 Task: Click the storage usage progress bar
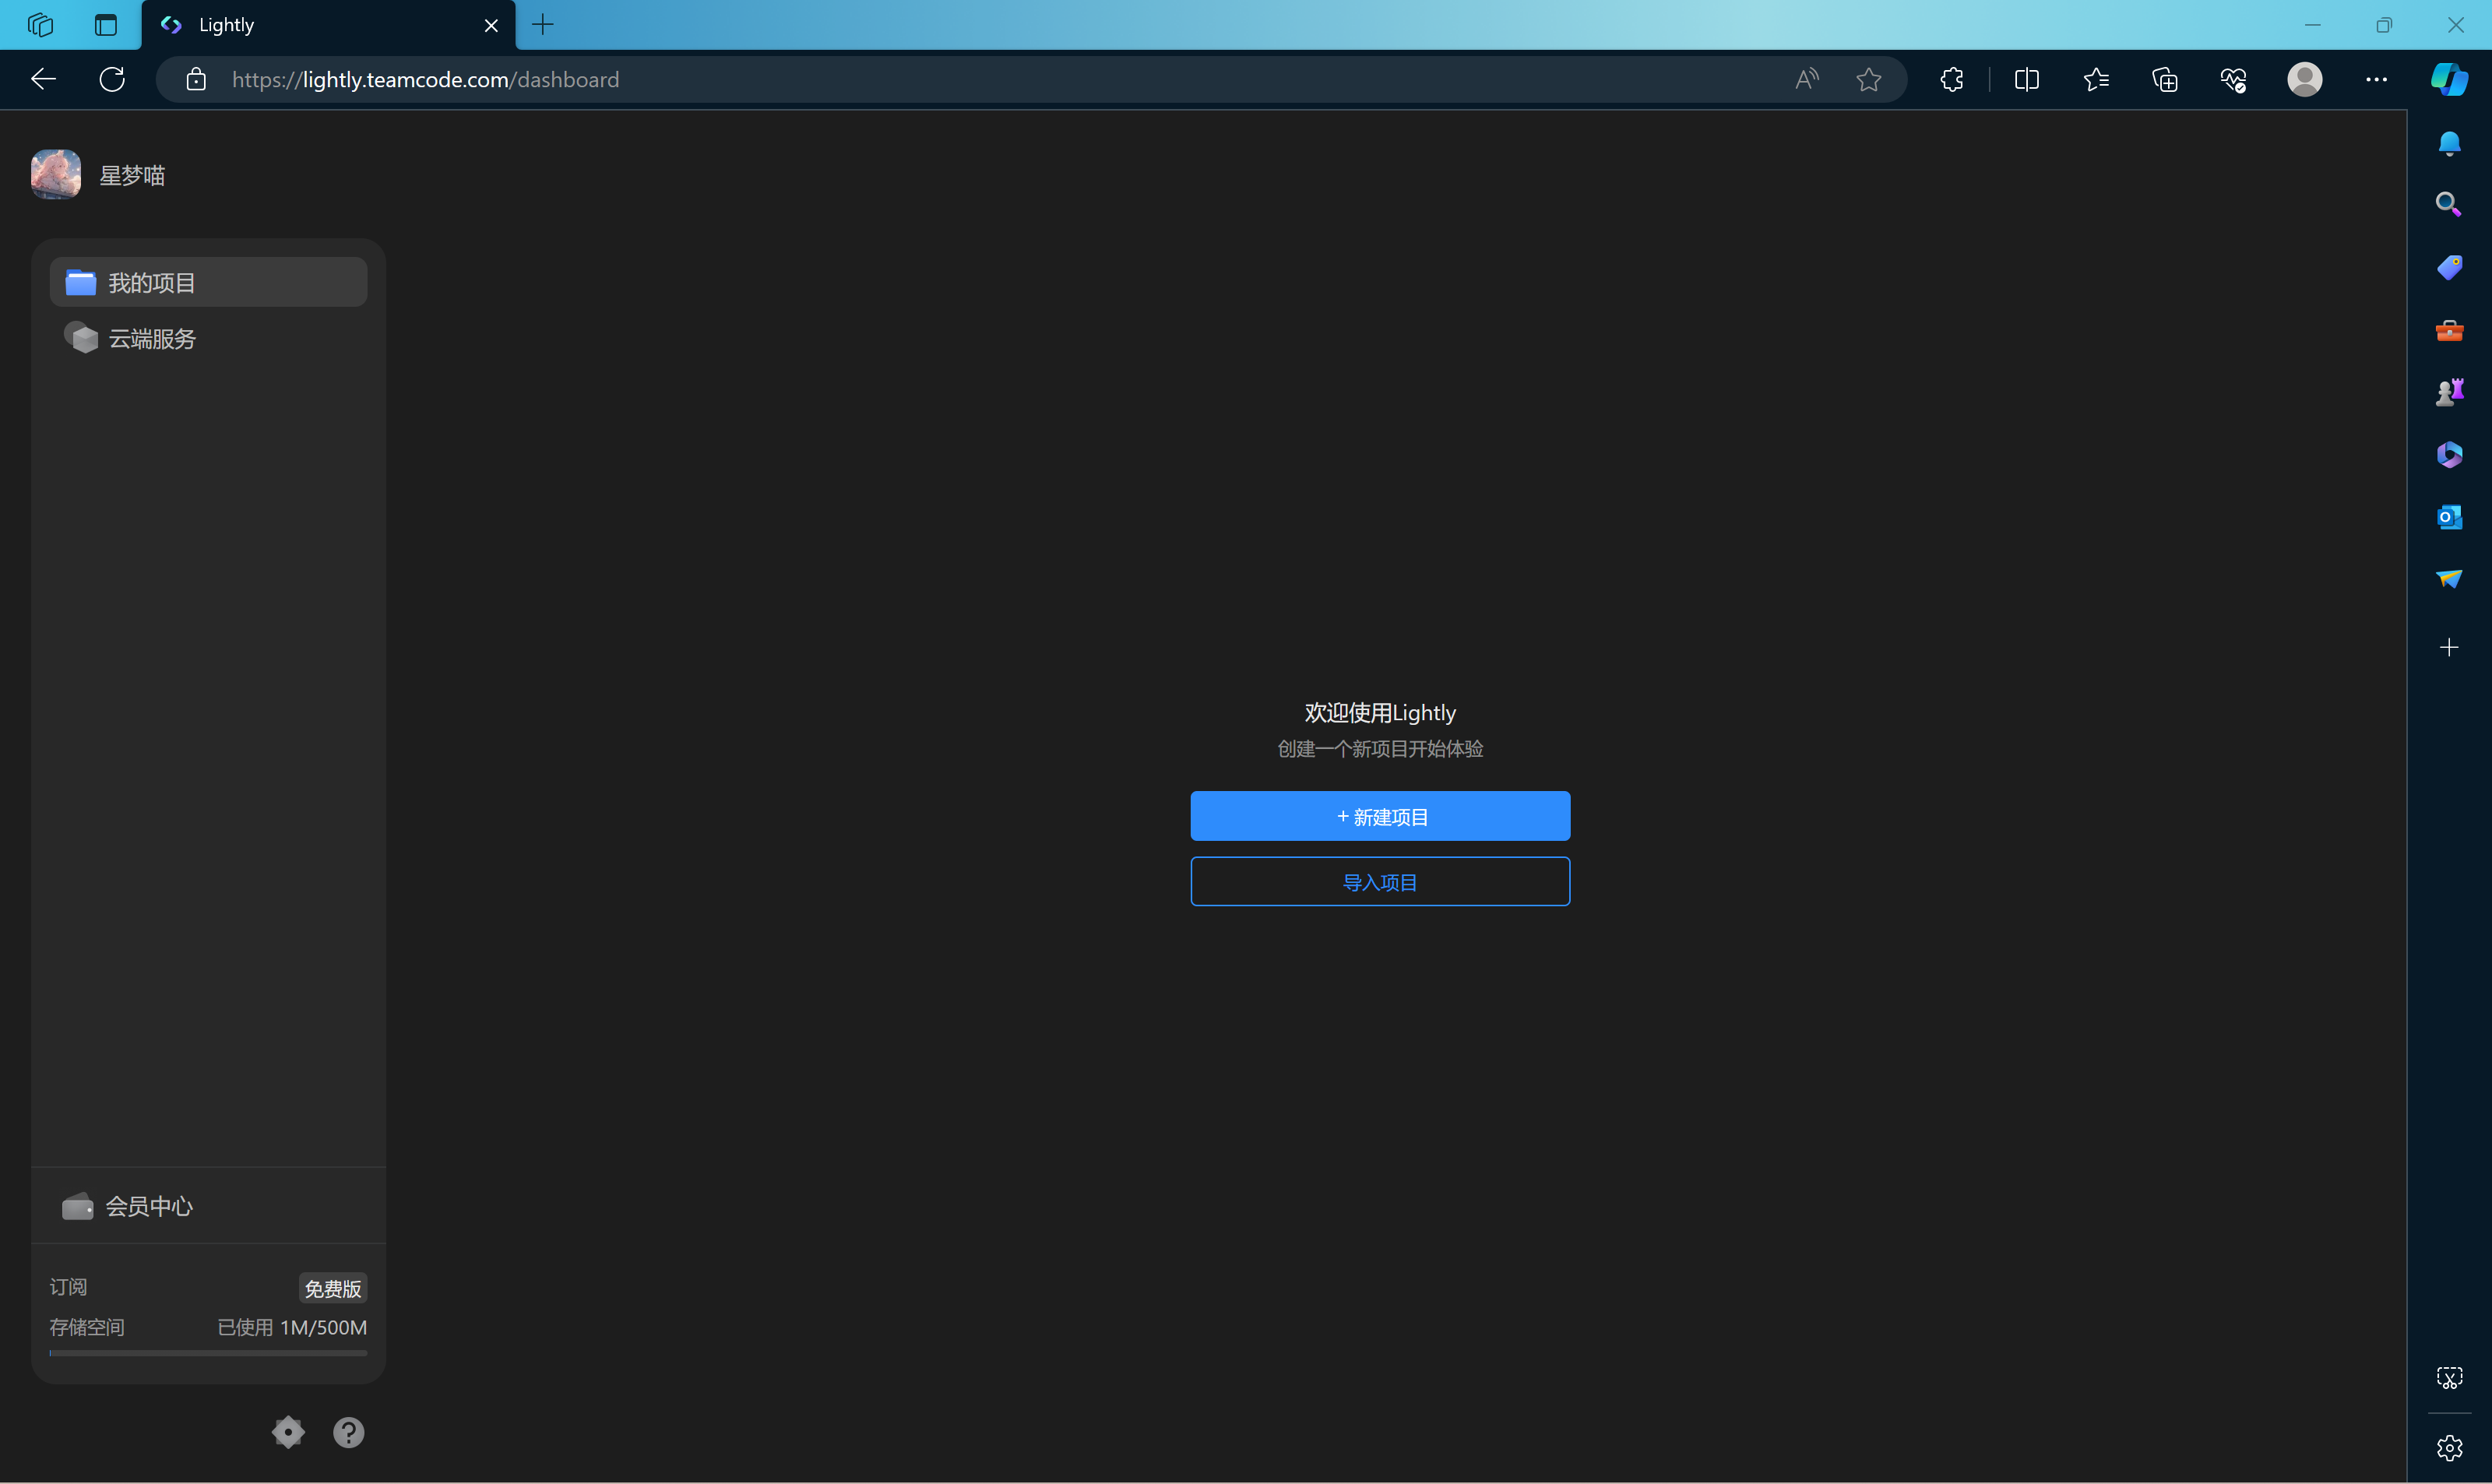(208, 1353)
